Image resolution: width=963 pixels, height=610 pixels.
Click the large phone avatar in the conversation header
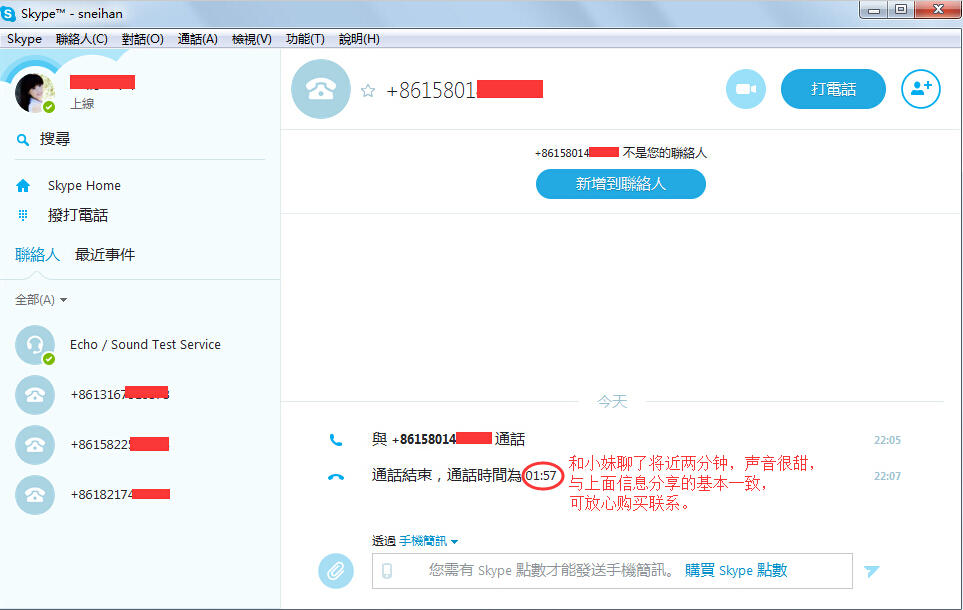click(x=321, y=89)
